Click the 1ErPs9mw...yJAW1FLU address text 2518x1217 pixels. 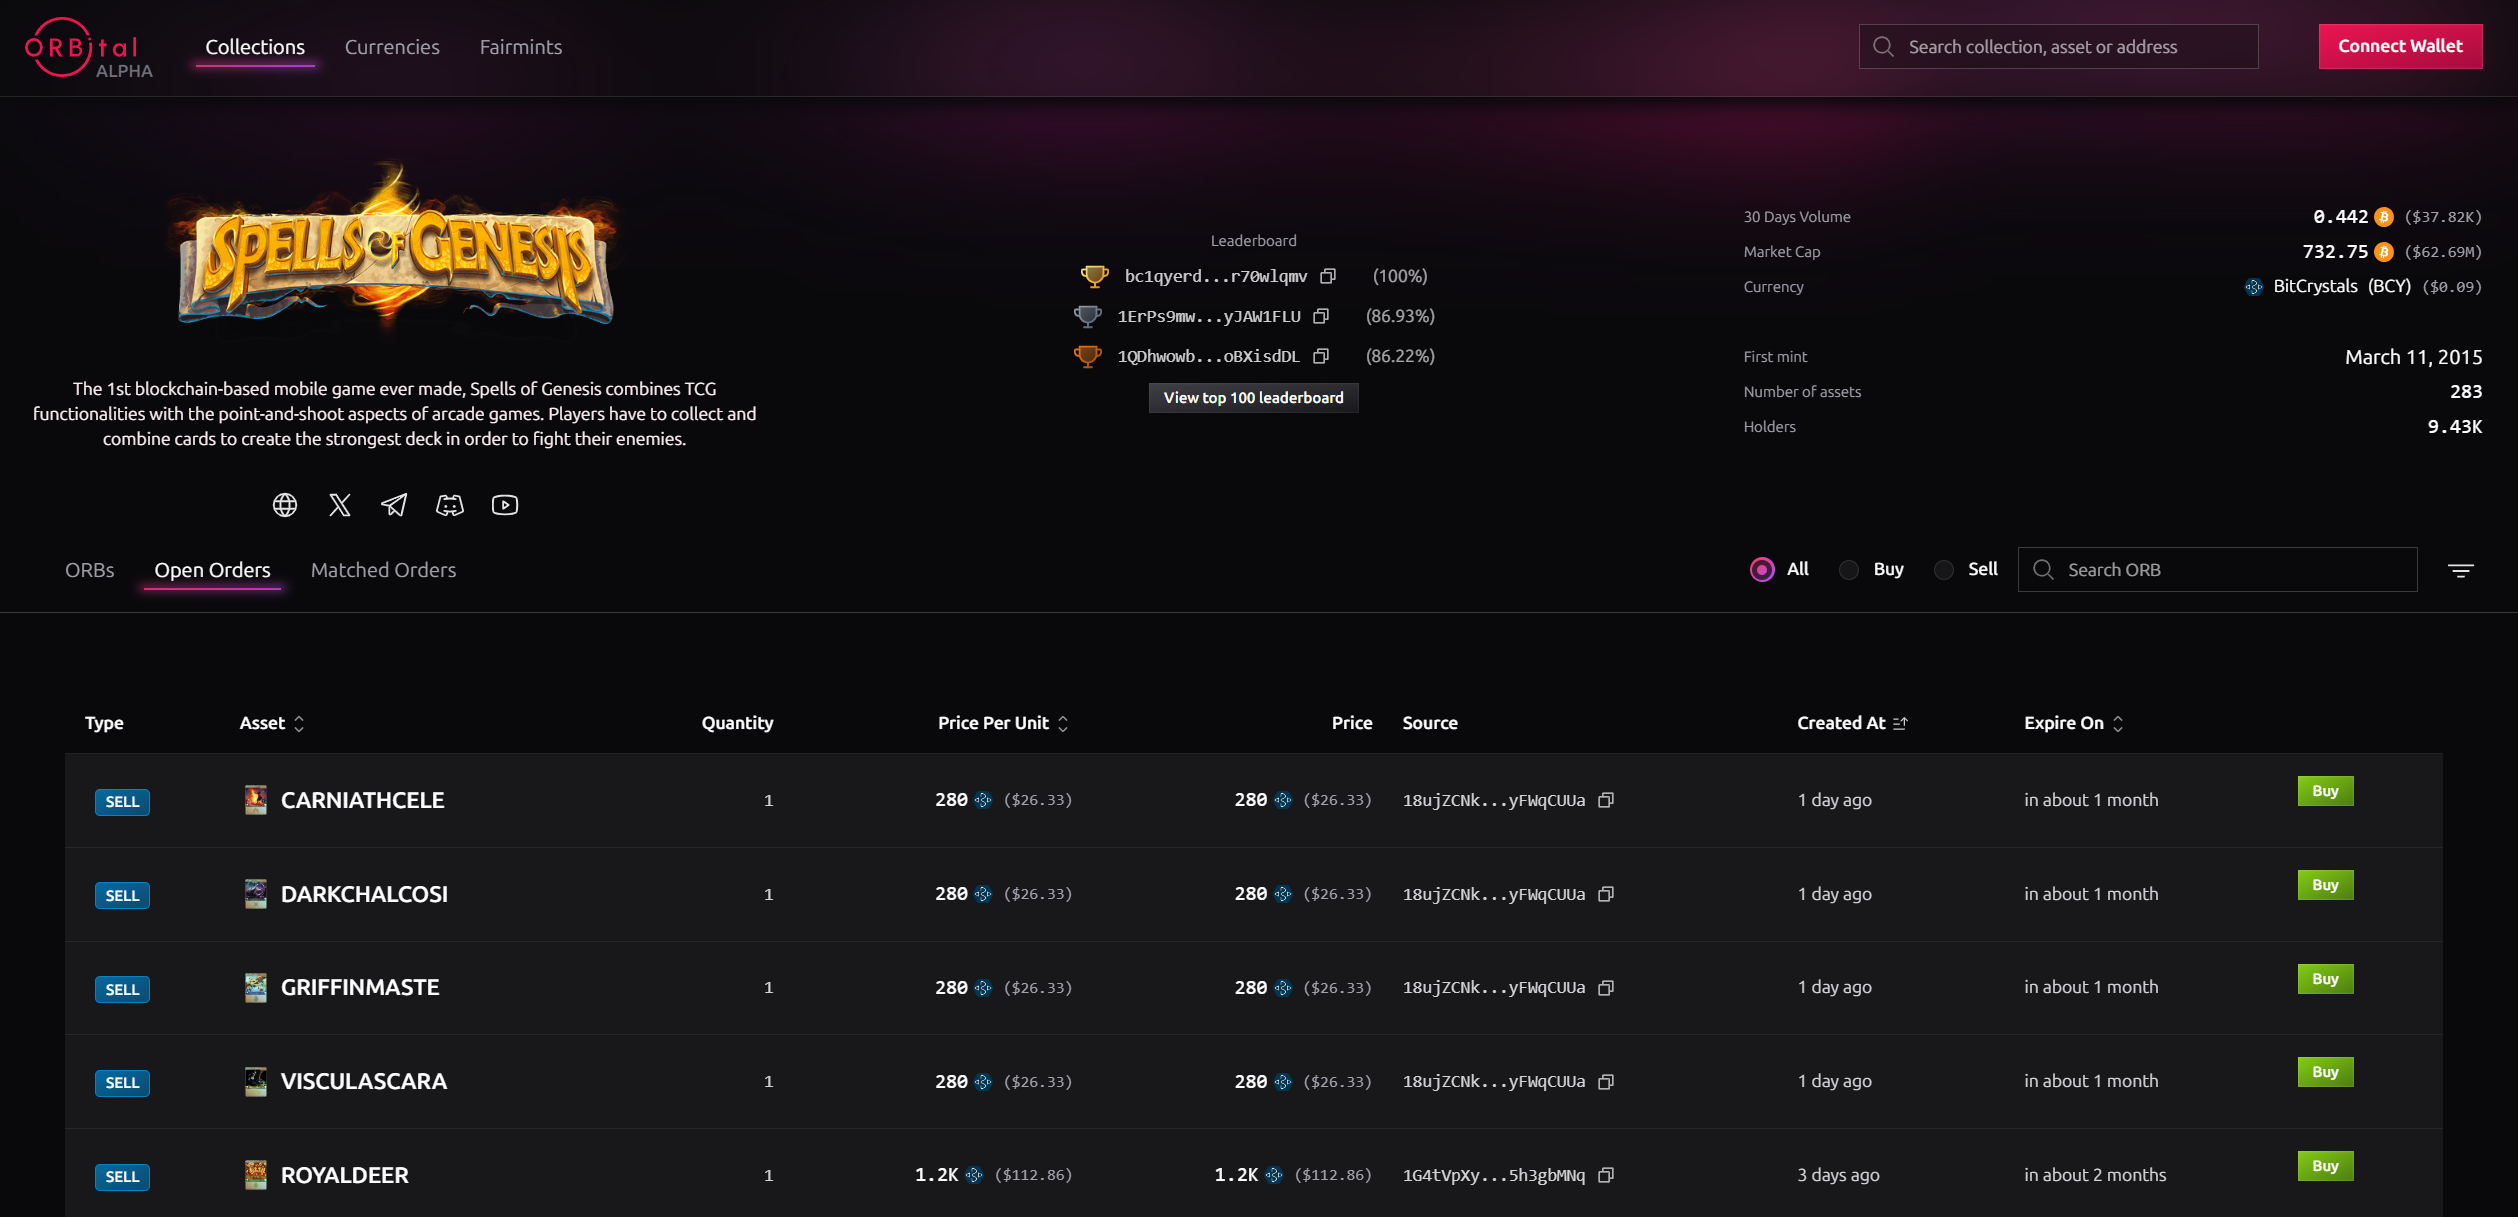pos(1209,316)
